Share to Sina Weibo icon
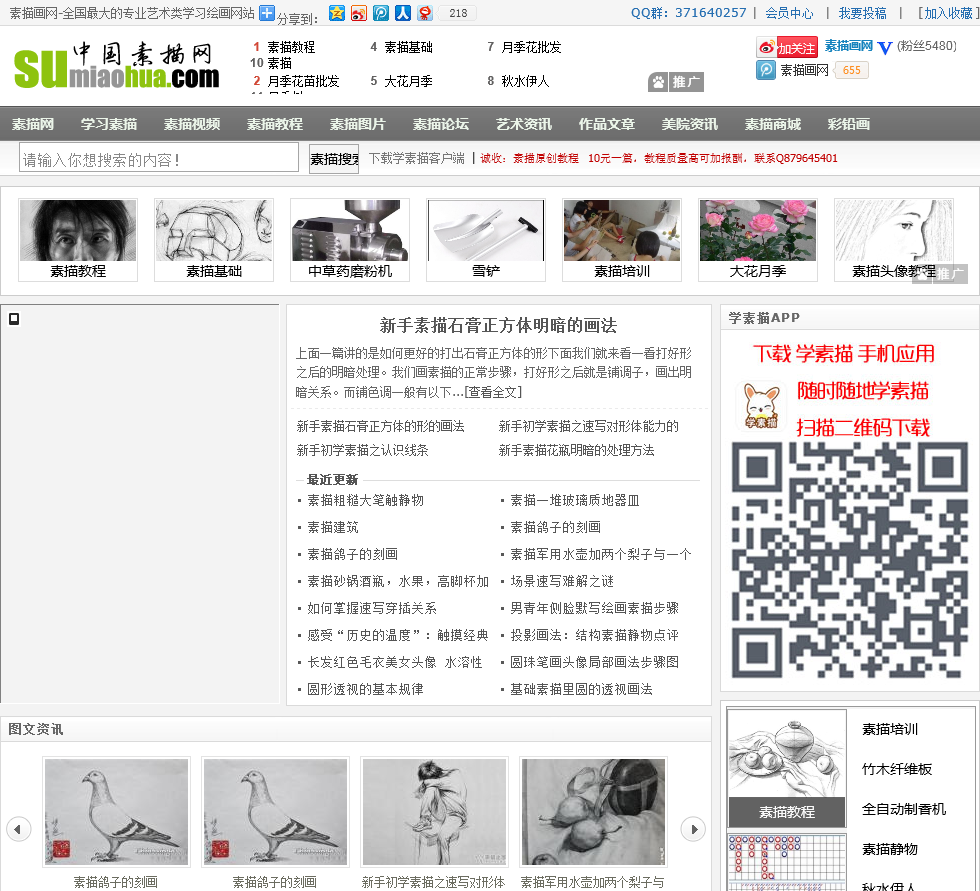The width and height of the screenshot is (980, 891). (359, 12)
